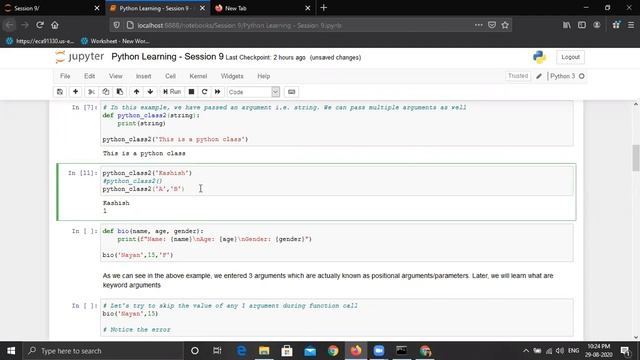
Task: Click the taskbar search box
Action: point(102,351)
